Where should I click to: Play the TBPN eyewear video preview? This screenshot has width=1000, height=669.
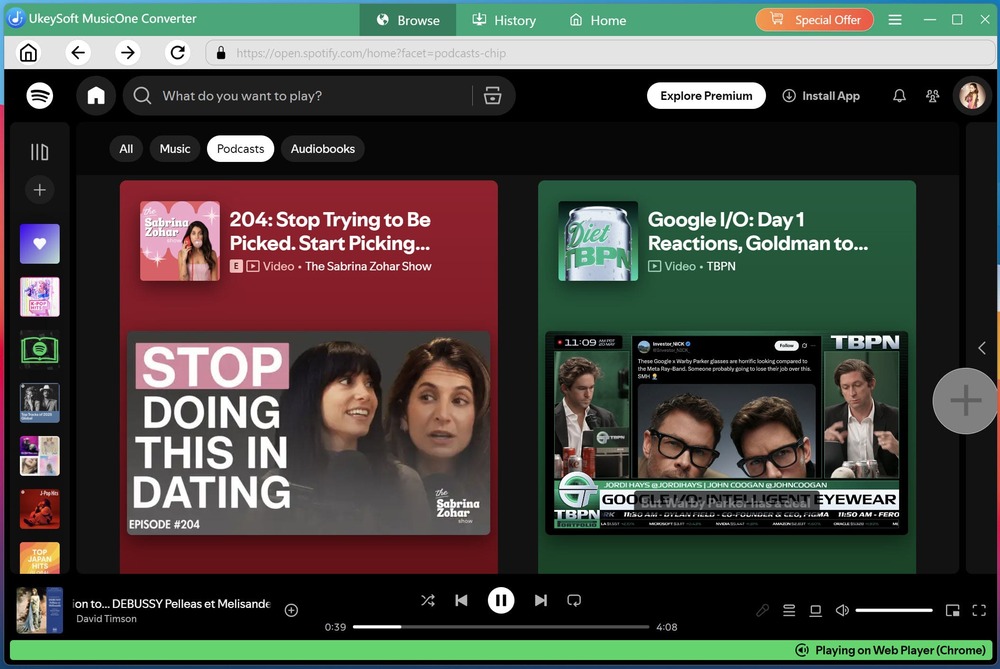pyautogui.click(x=726, y=433)
